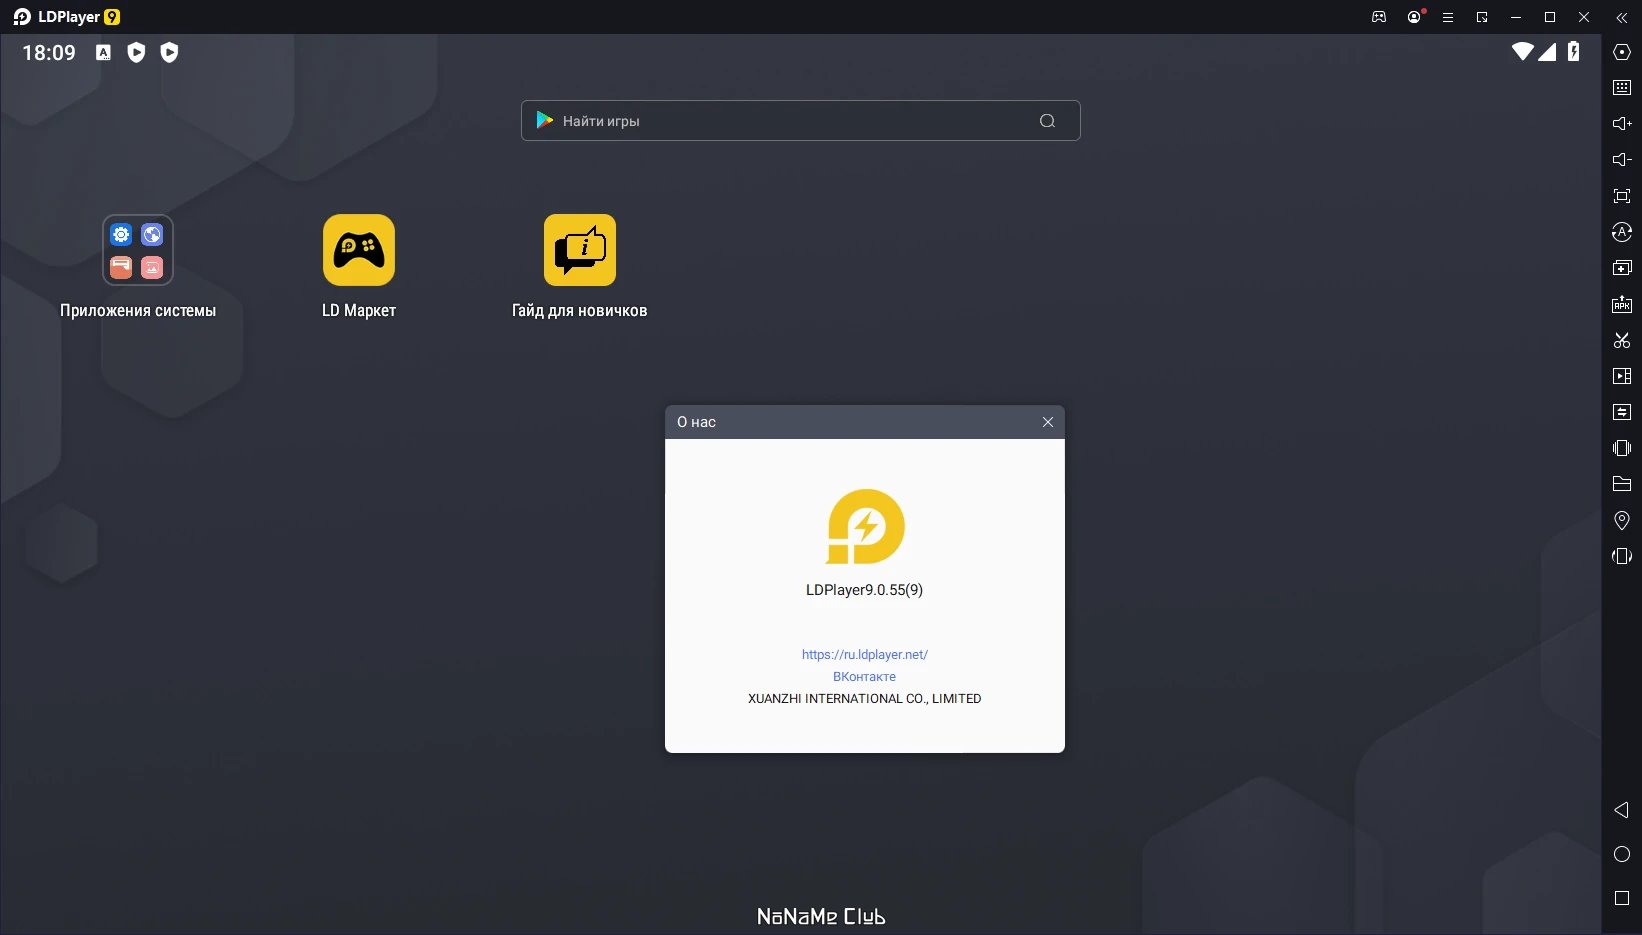Screen dimensions: 1642x935
Task: Open the ВКонтакте link
Action: pyautogui.click(x=865, y=677)
